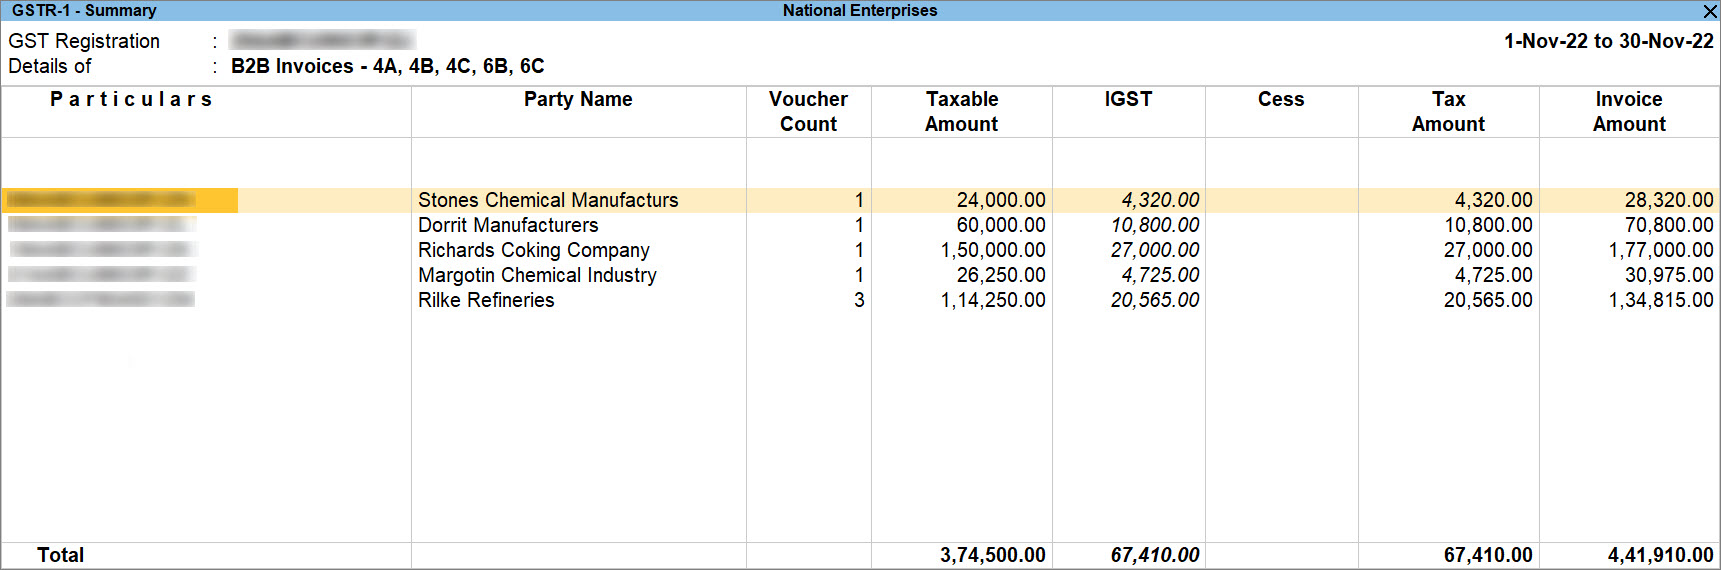1721x570 pixels.
Task: Select taxable amount 24,000.00
Action: pos(1001,200)
